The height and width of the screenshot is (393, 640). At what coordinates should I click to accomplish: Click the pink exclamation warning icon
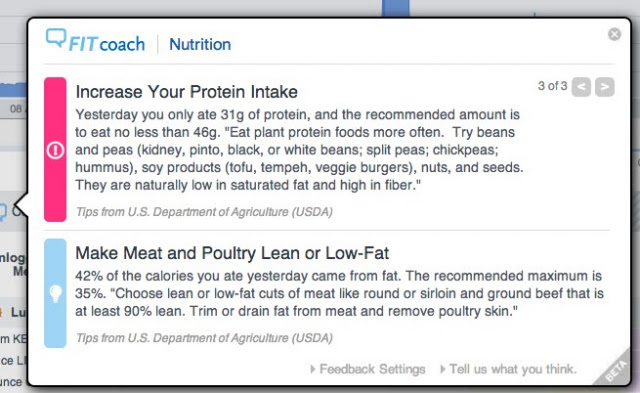[x=55, y=150]
